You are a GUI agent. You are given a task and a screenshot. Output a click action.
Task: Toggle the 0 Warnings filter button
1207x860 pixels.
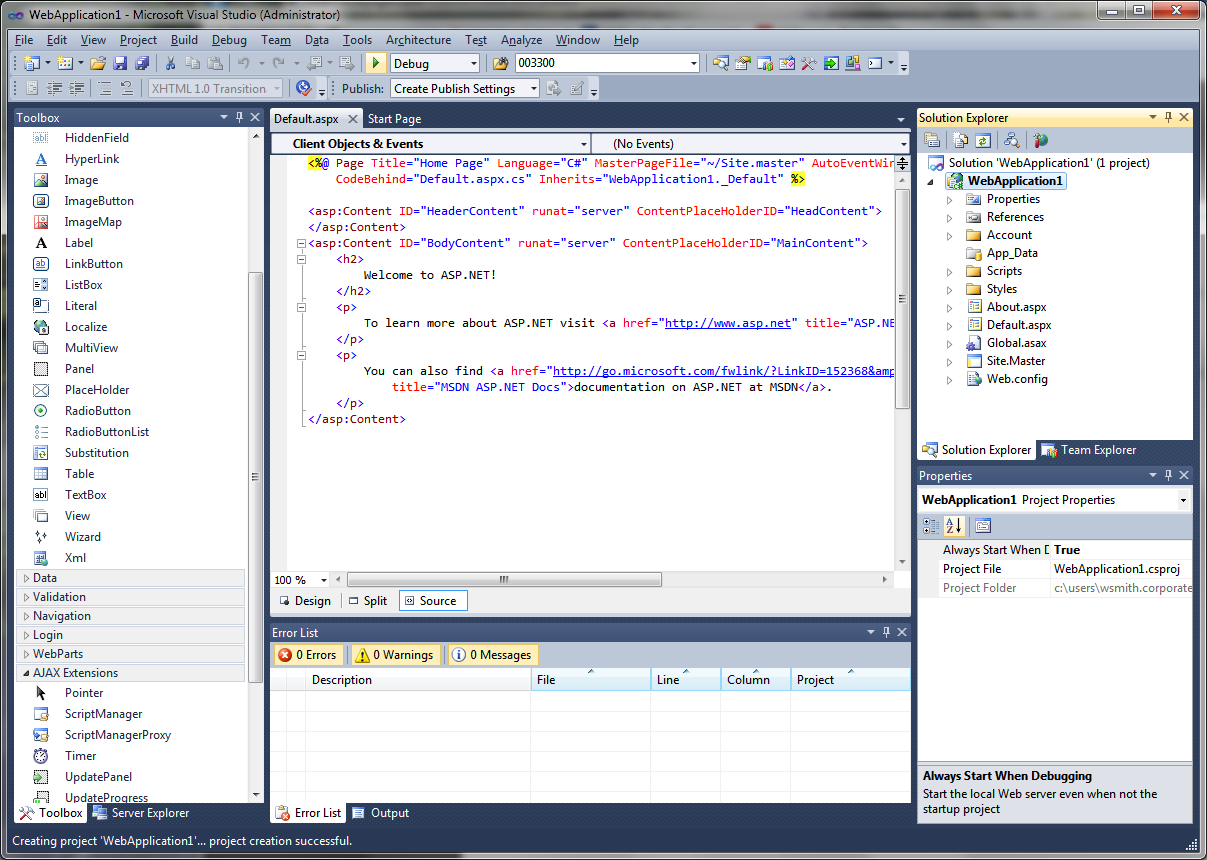[393, 655]
